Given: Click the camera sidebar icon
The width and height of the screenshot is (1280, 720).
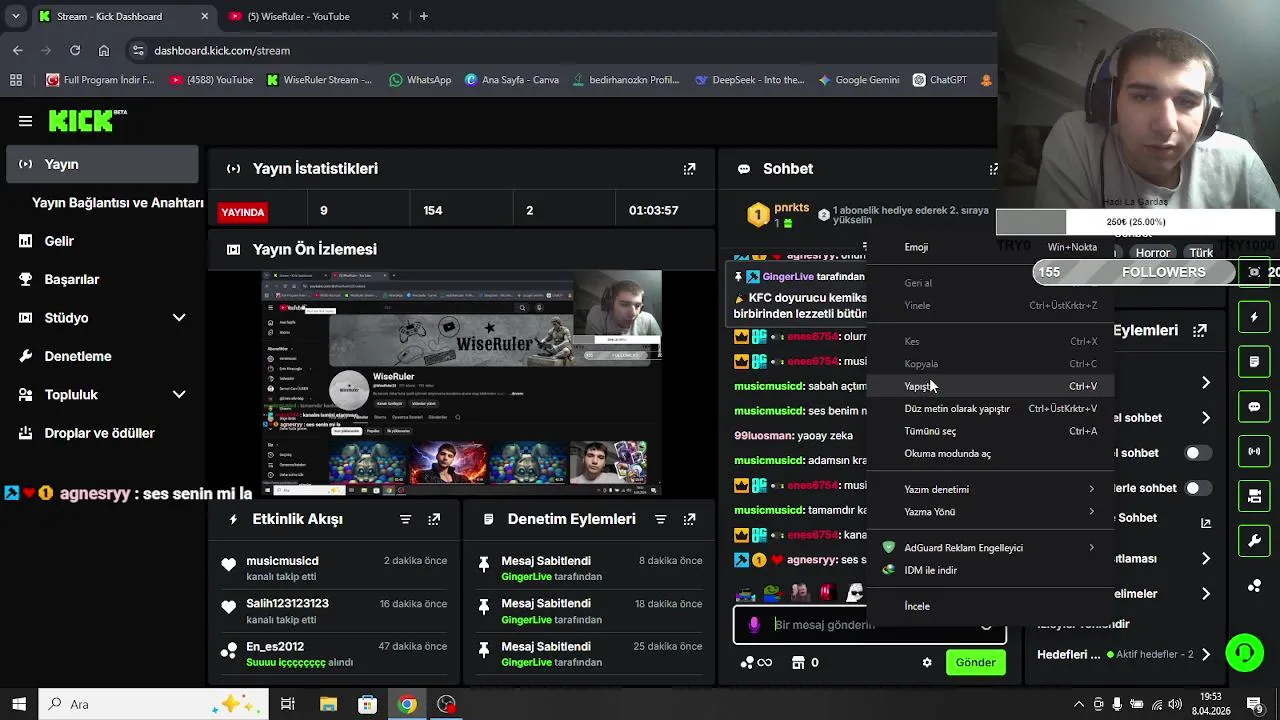Looking at the screenshot, I should [x=1254, y=496].
